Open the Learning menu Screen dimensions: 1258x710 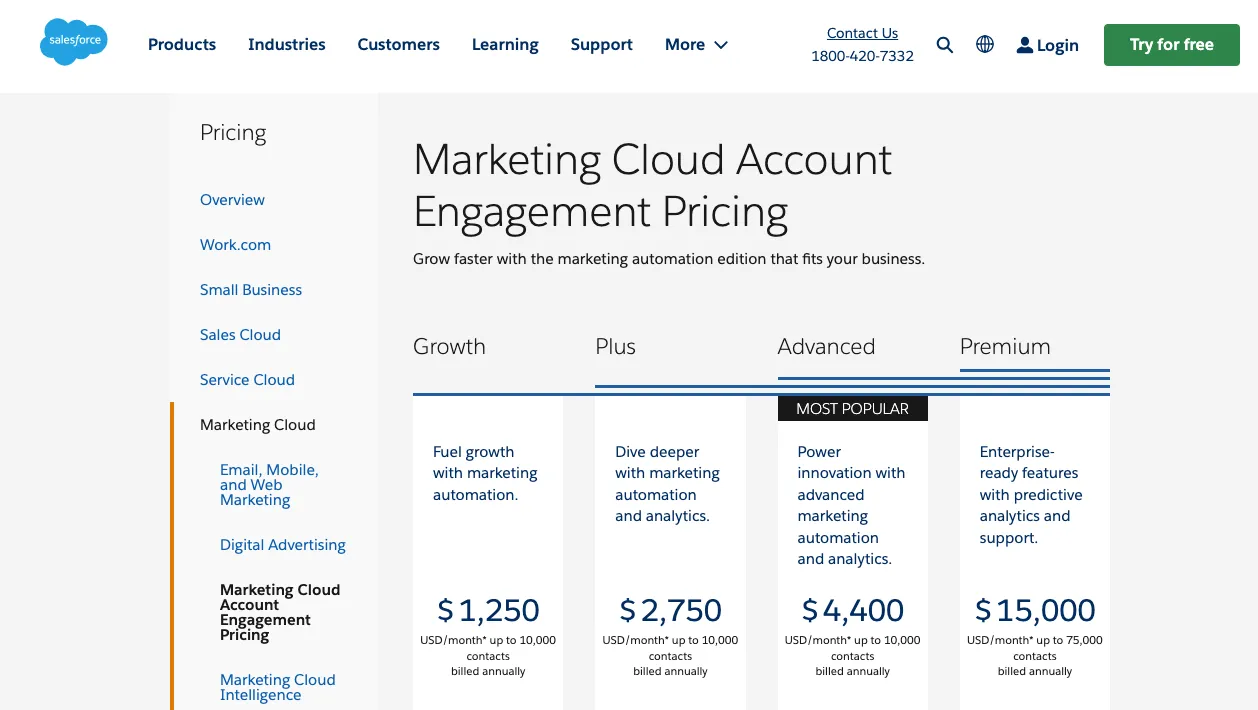(505, 44)
